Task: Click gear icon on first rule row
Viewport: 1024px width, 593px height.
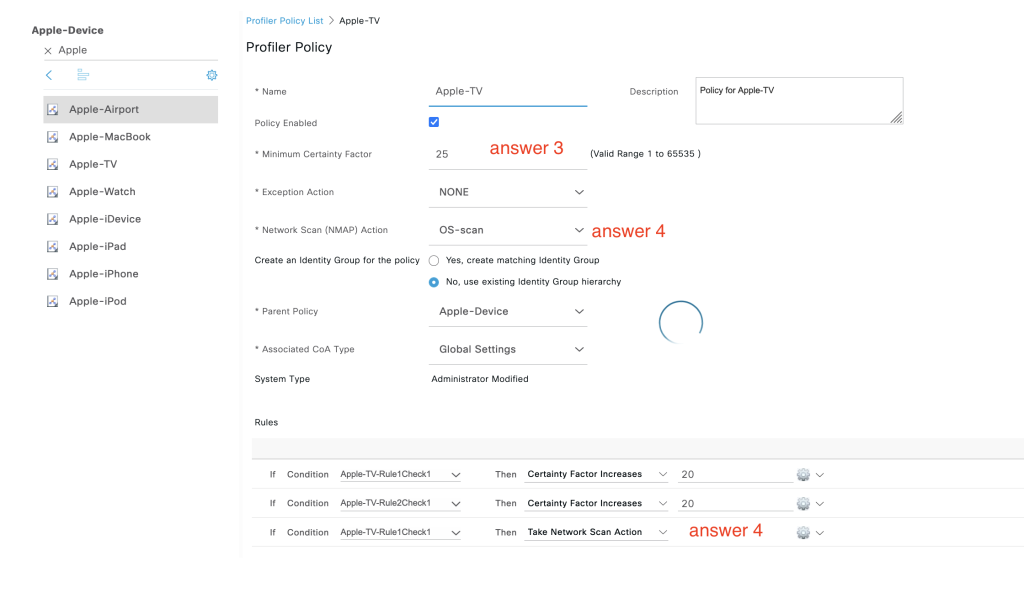Action: (x=802, y=475)
